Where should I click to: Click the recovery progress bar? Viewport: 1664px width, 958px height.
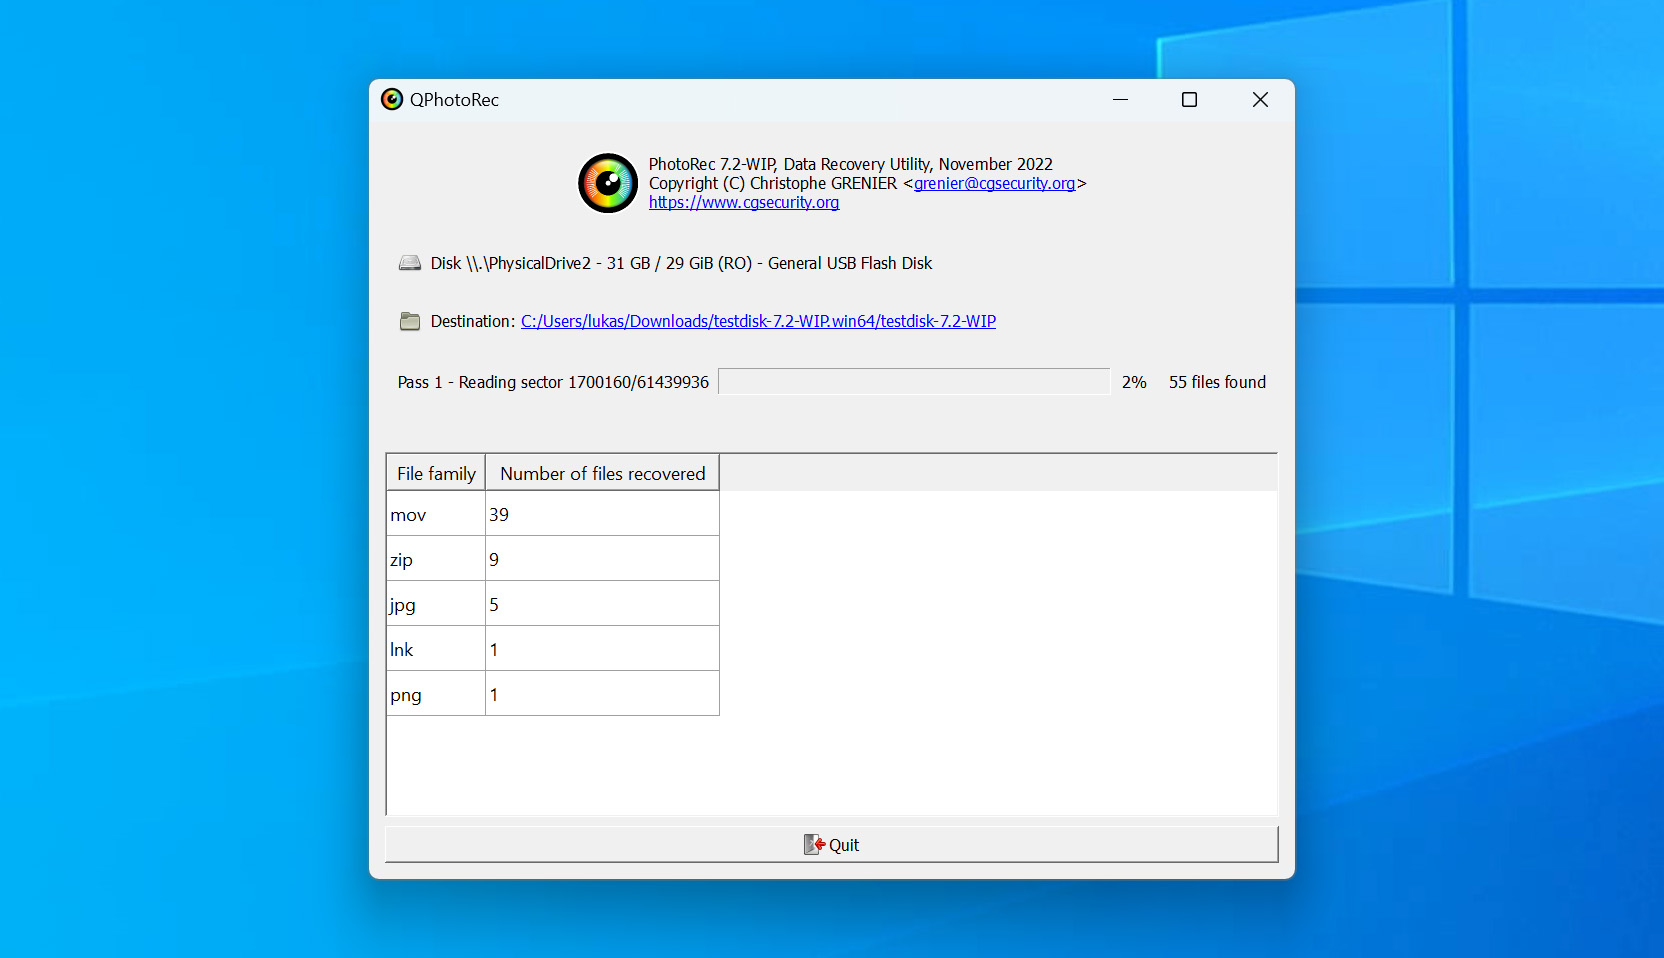click(x=914, y=382)
